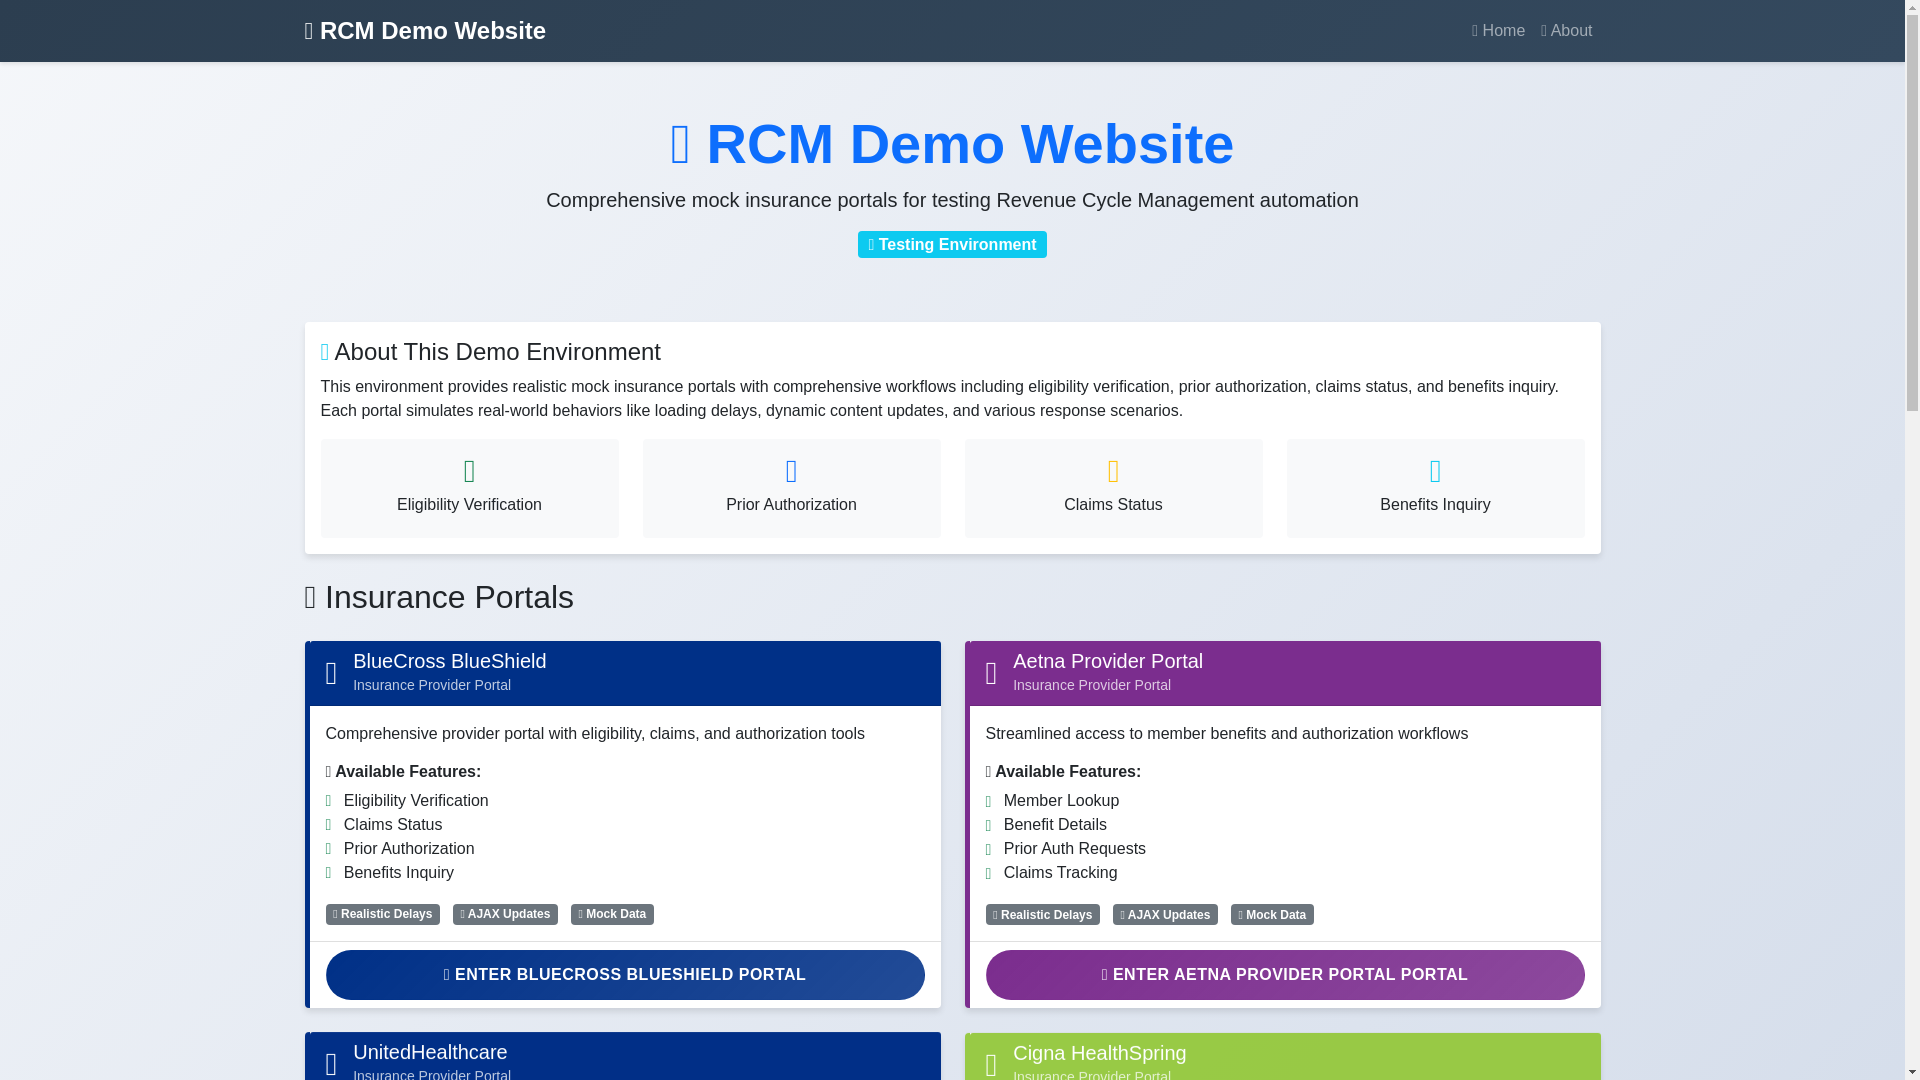The height and width of the screenshot is (1080, 1920).
Task: Click the Eligibility Verification card icon
Action: pos(469,471)
